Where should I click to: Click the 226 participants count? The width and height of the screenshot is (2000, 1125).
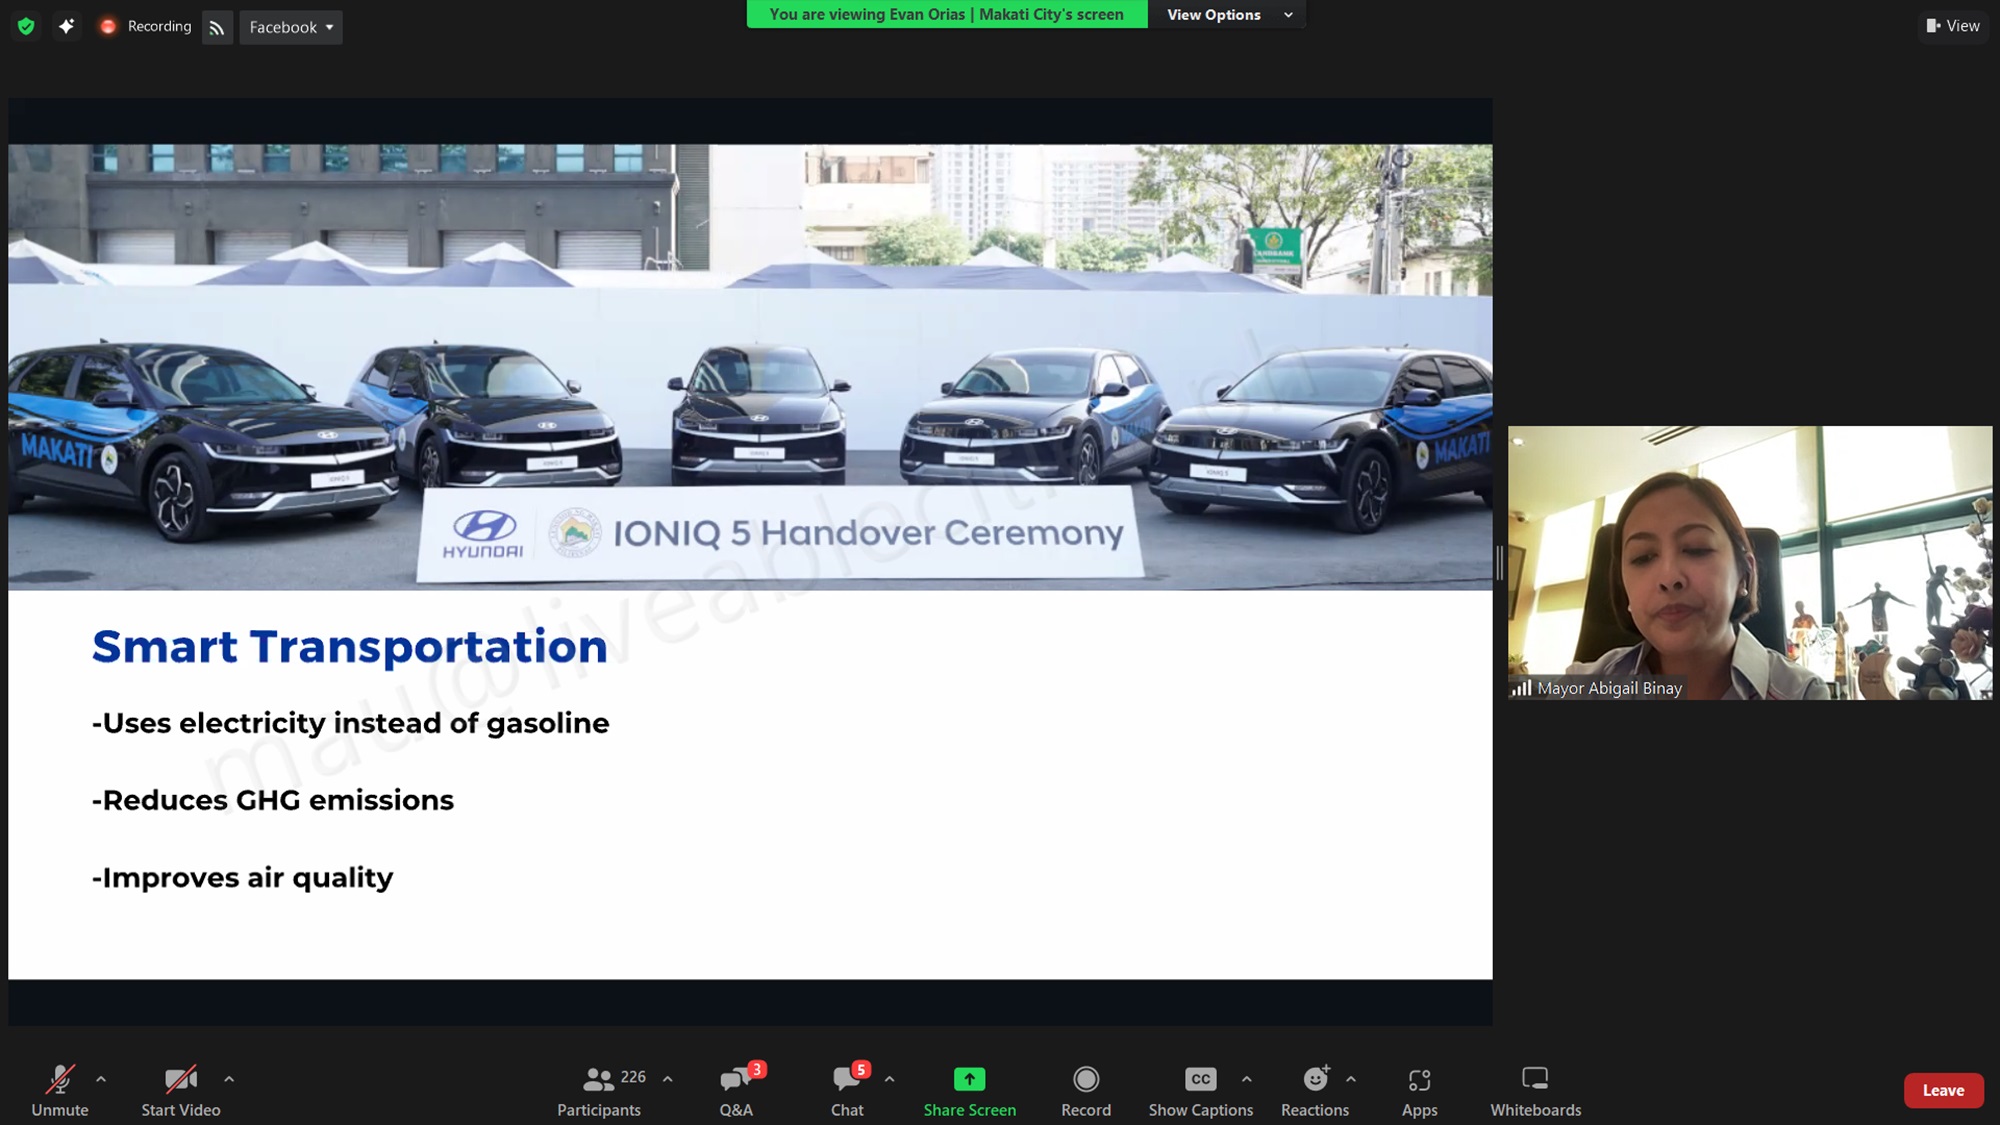click(633, 1077)
